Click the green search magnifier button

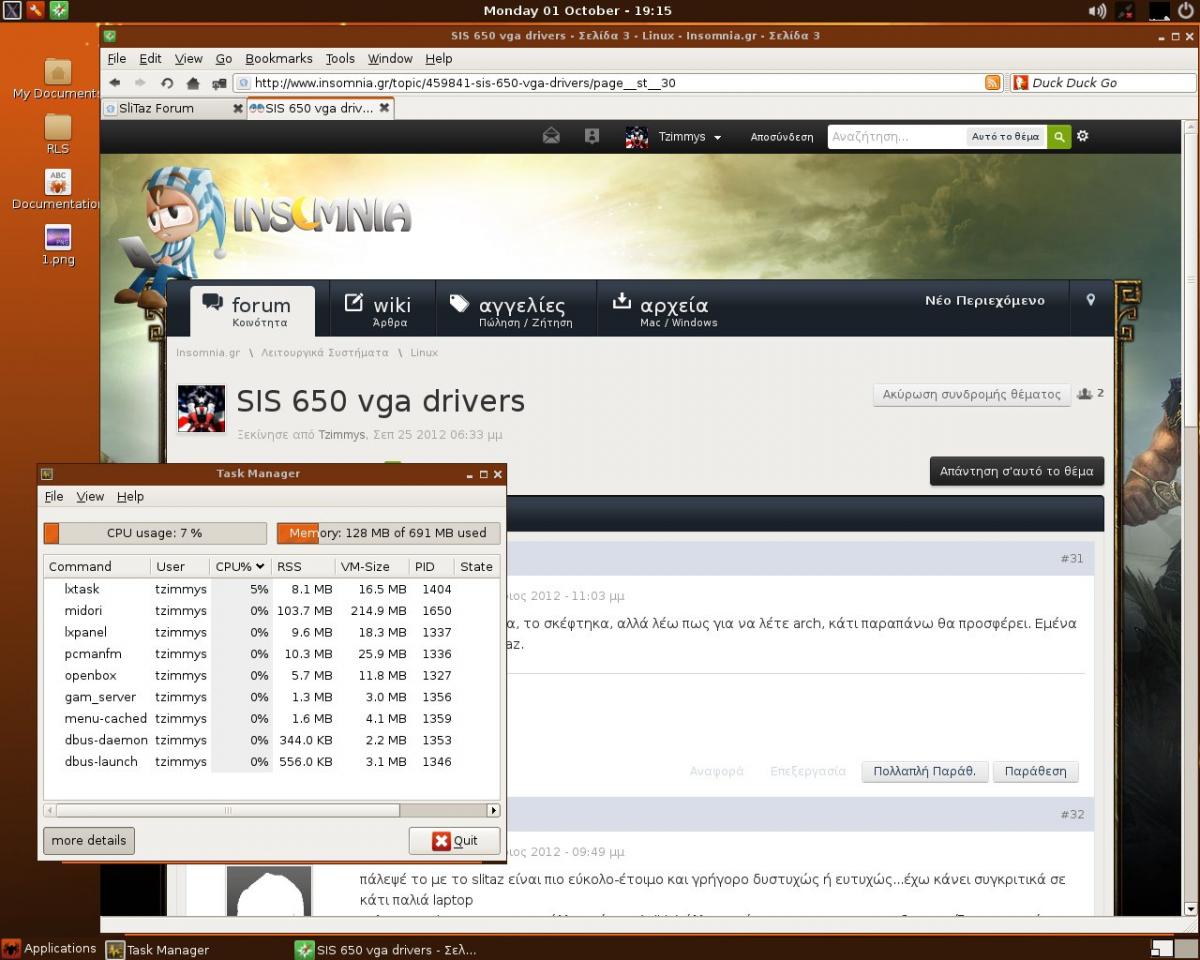pyautogui.click(x=1059, y=136)
